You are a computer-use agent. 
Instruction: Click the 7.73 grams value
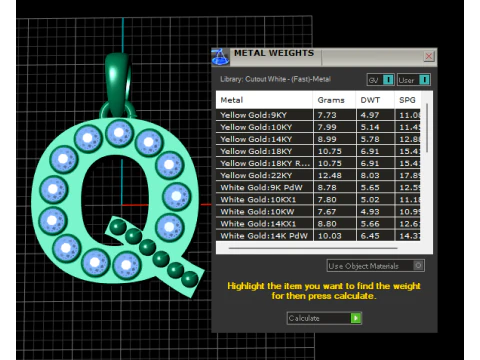327,115
